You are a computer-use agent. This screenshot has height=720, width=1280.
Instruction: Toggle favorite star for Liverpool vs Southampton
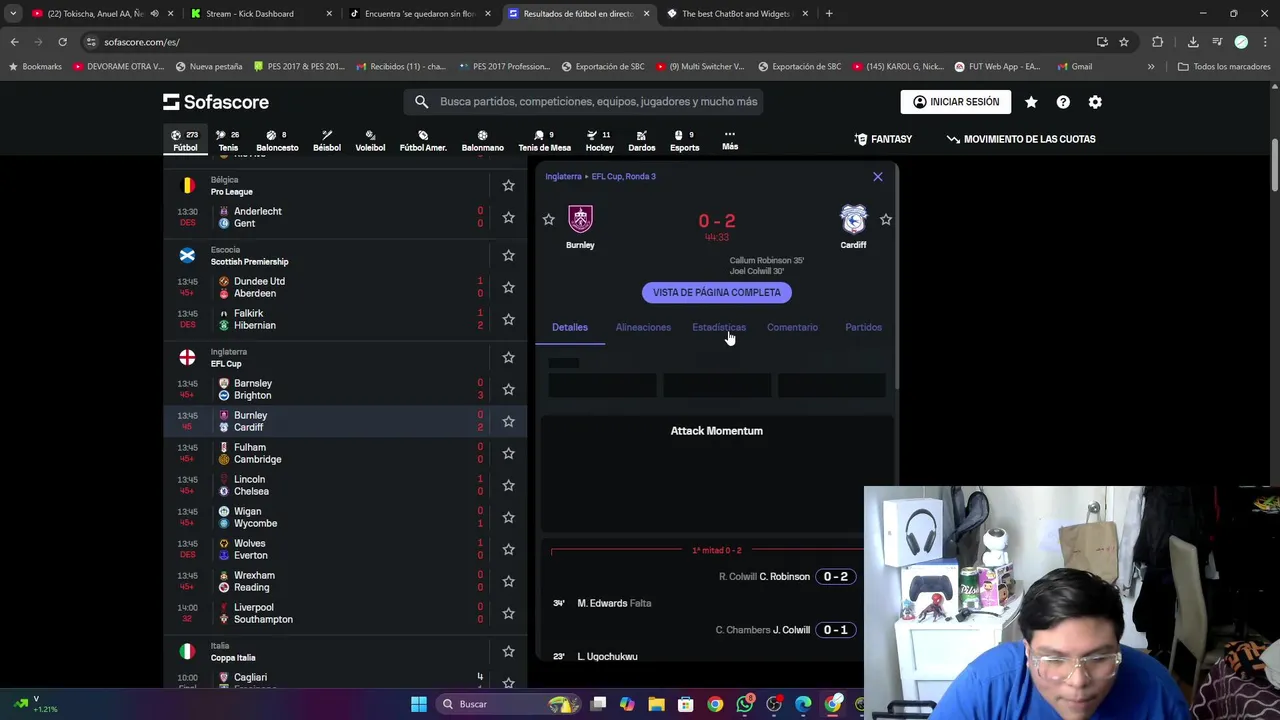pyautogui.click(x=508, y=613)
